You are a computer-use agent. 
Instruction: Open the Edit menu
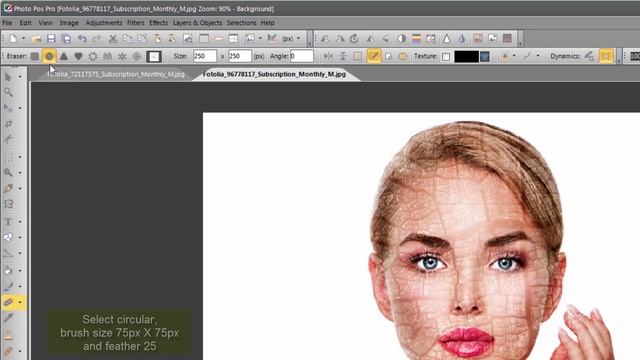point(25,23)
